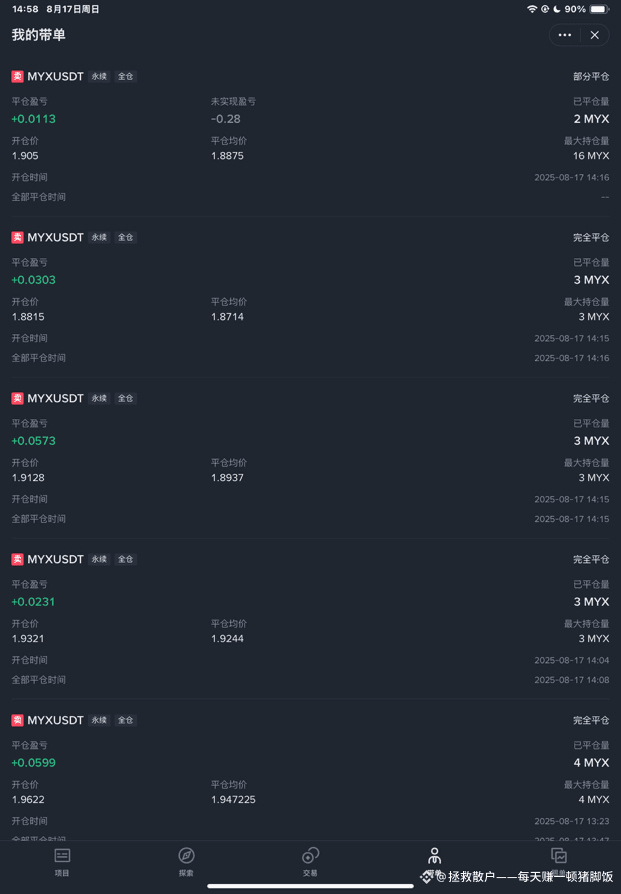Tap the home indicator bar at bottom
This screenshot has height=894, width=621.
tap(310, 886)
